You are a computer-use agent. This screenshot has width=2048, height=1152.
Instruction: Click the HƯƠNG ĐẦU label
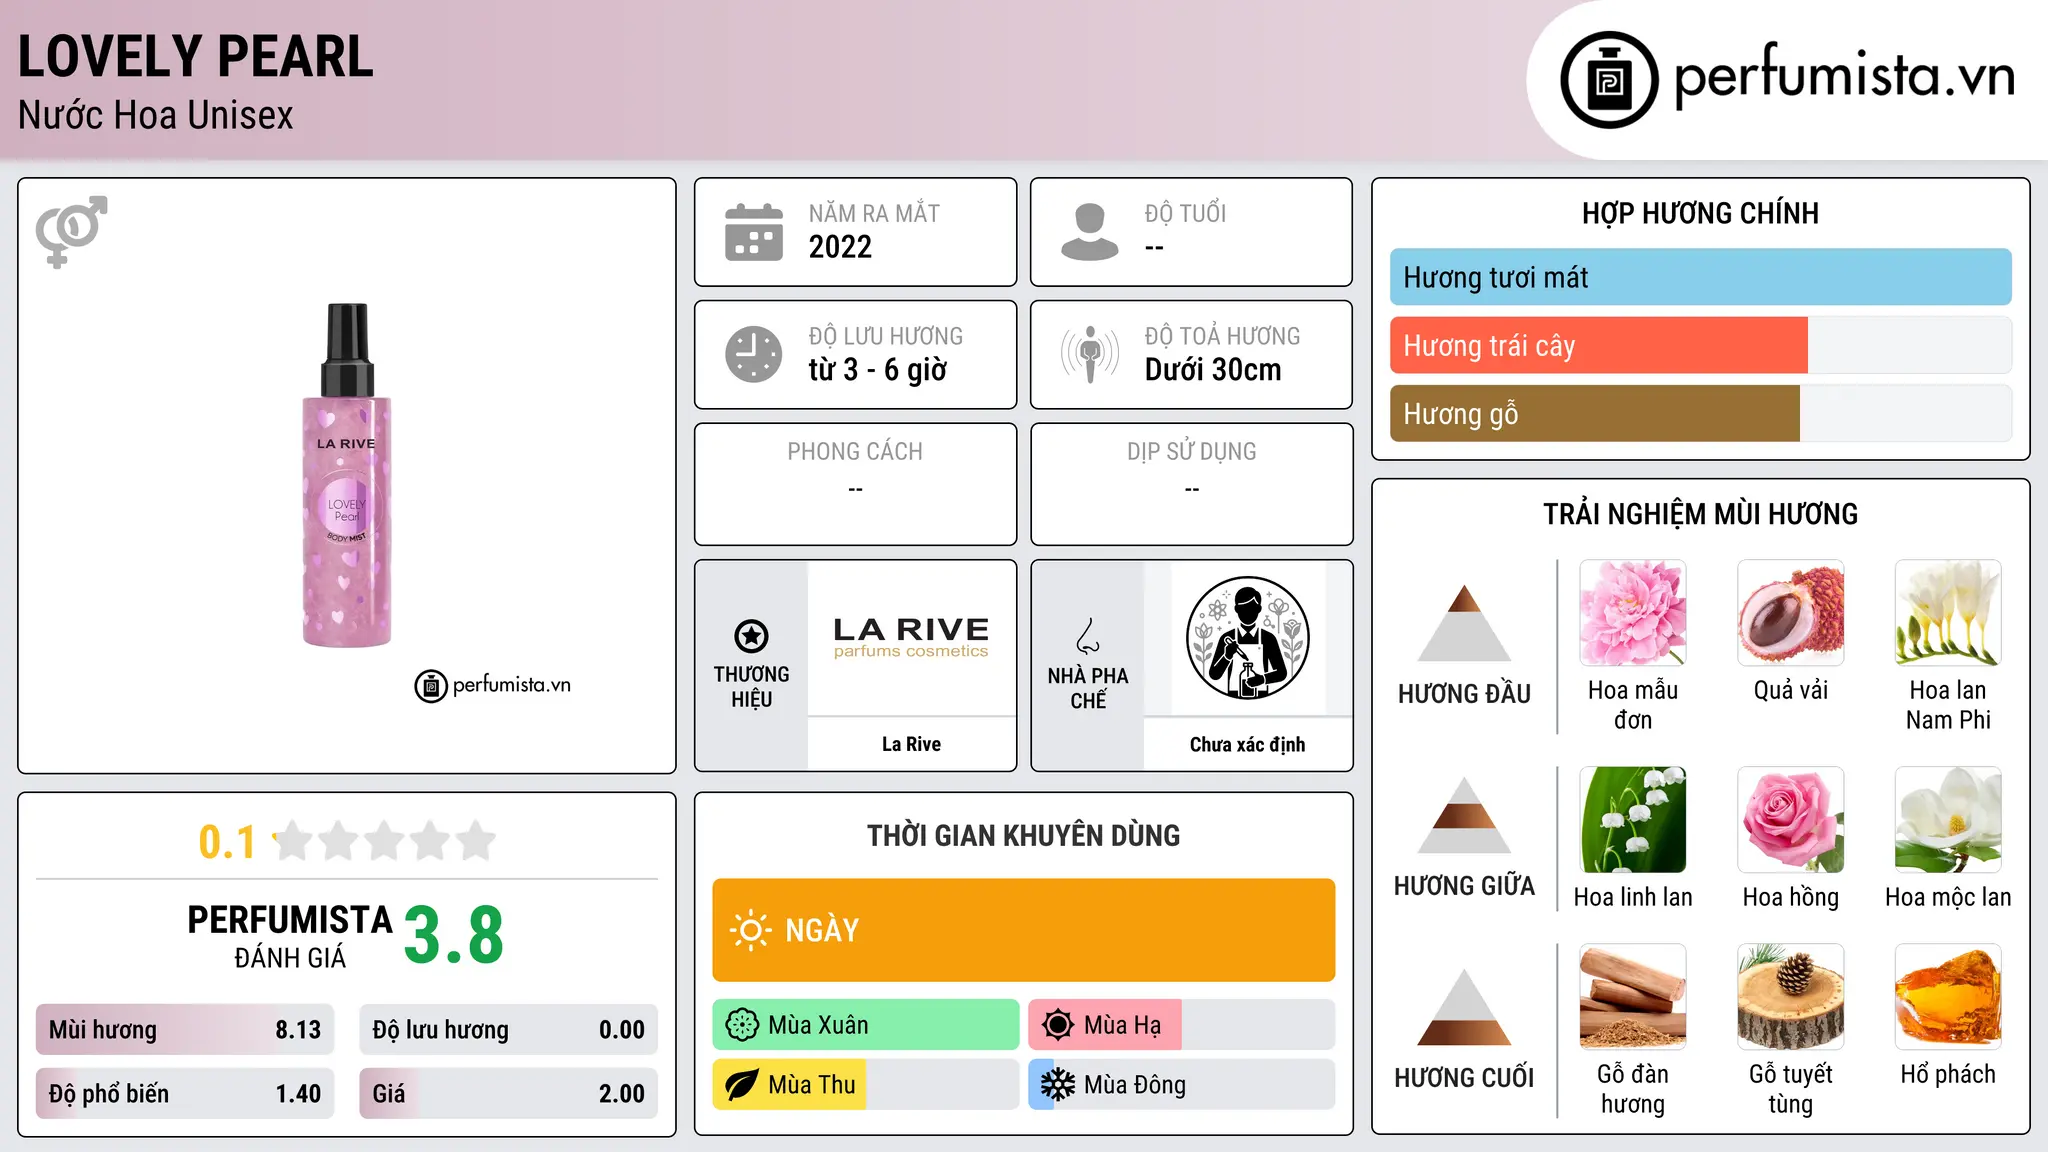coord(1464,694)
